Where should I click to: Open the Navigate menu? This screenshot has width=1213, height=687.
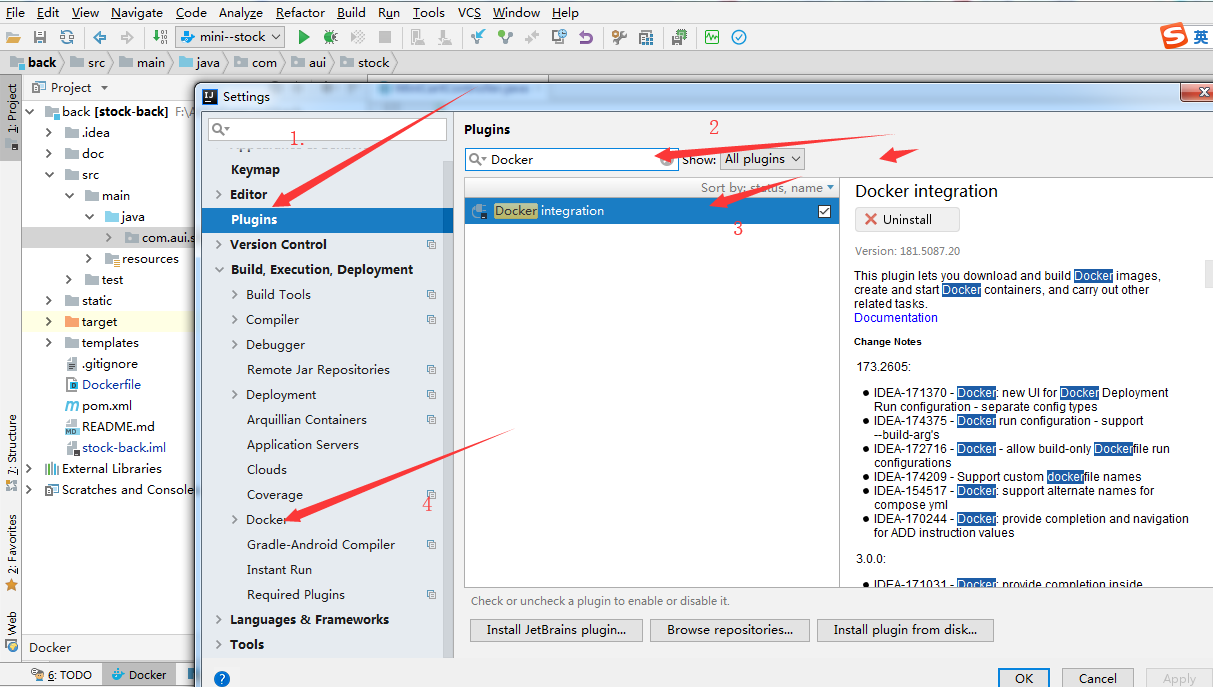(x=137, y=12)
